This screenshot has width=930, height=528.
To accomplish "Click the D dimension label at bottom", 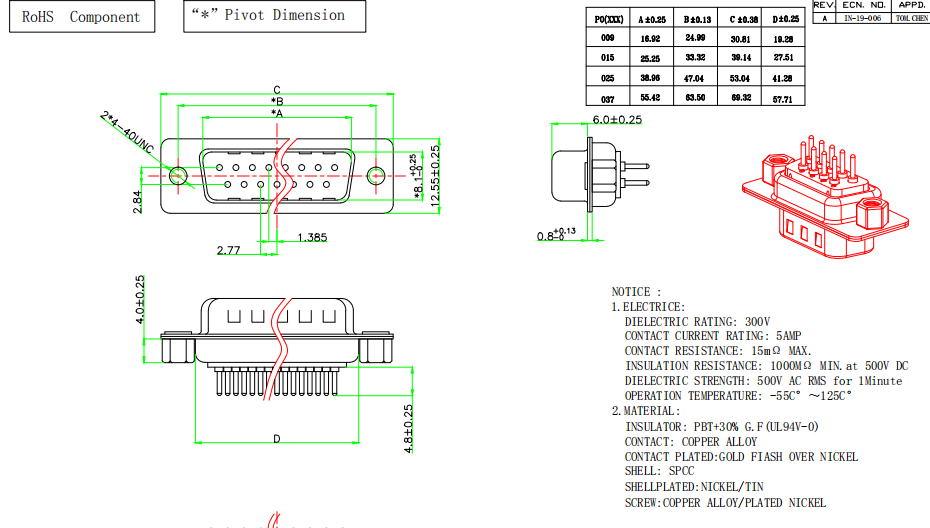I will pos(276,439).
